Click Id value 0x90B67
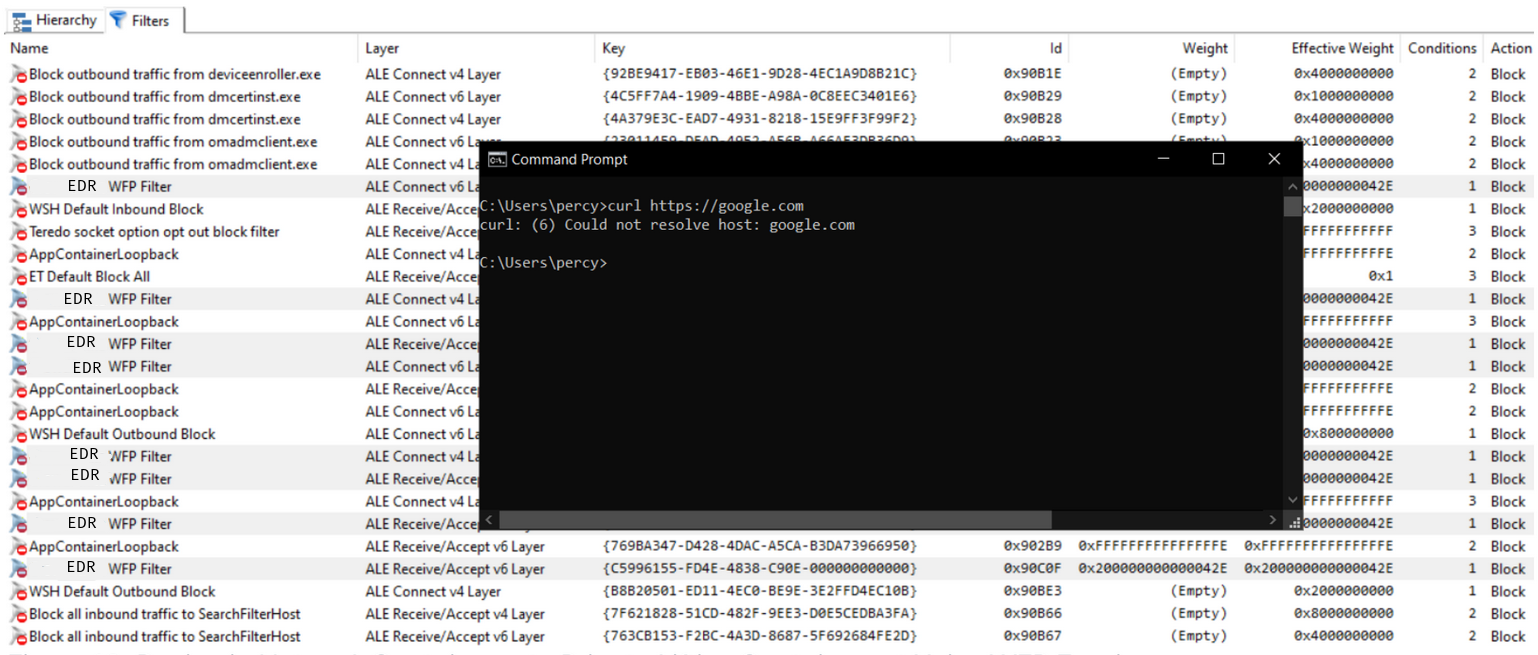Image resolution: width=1538 pixels, height=655 pixels. pyautogui.click(x=1033, y=637)
